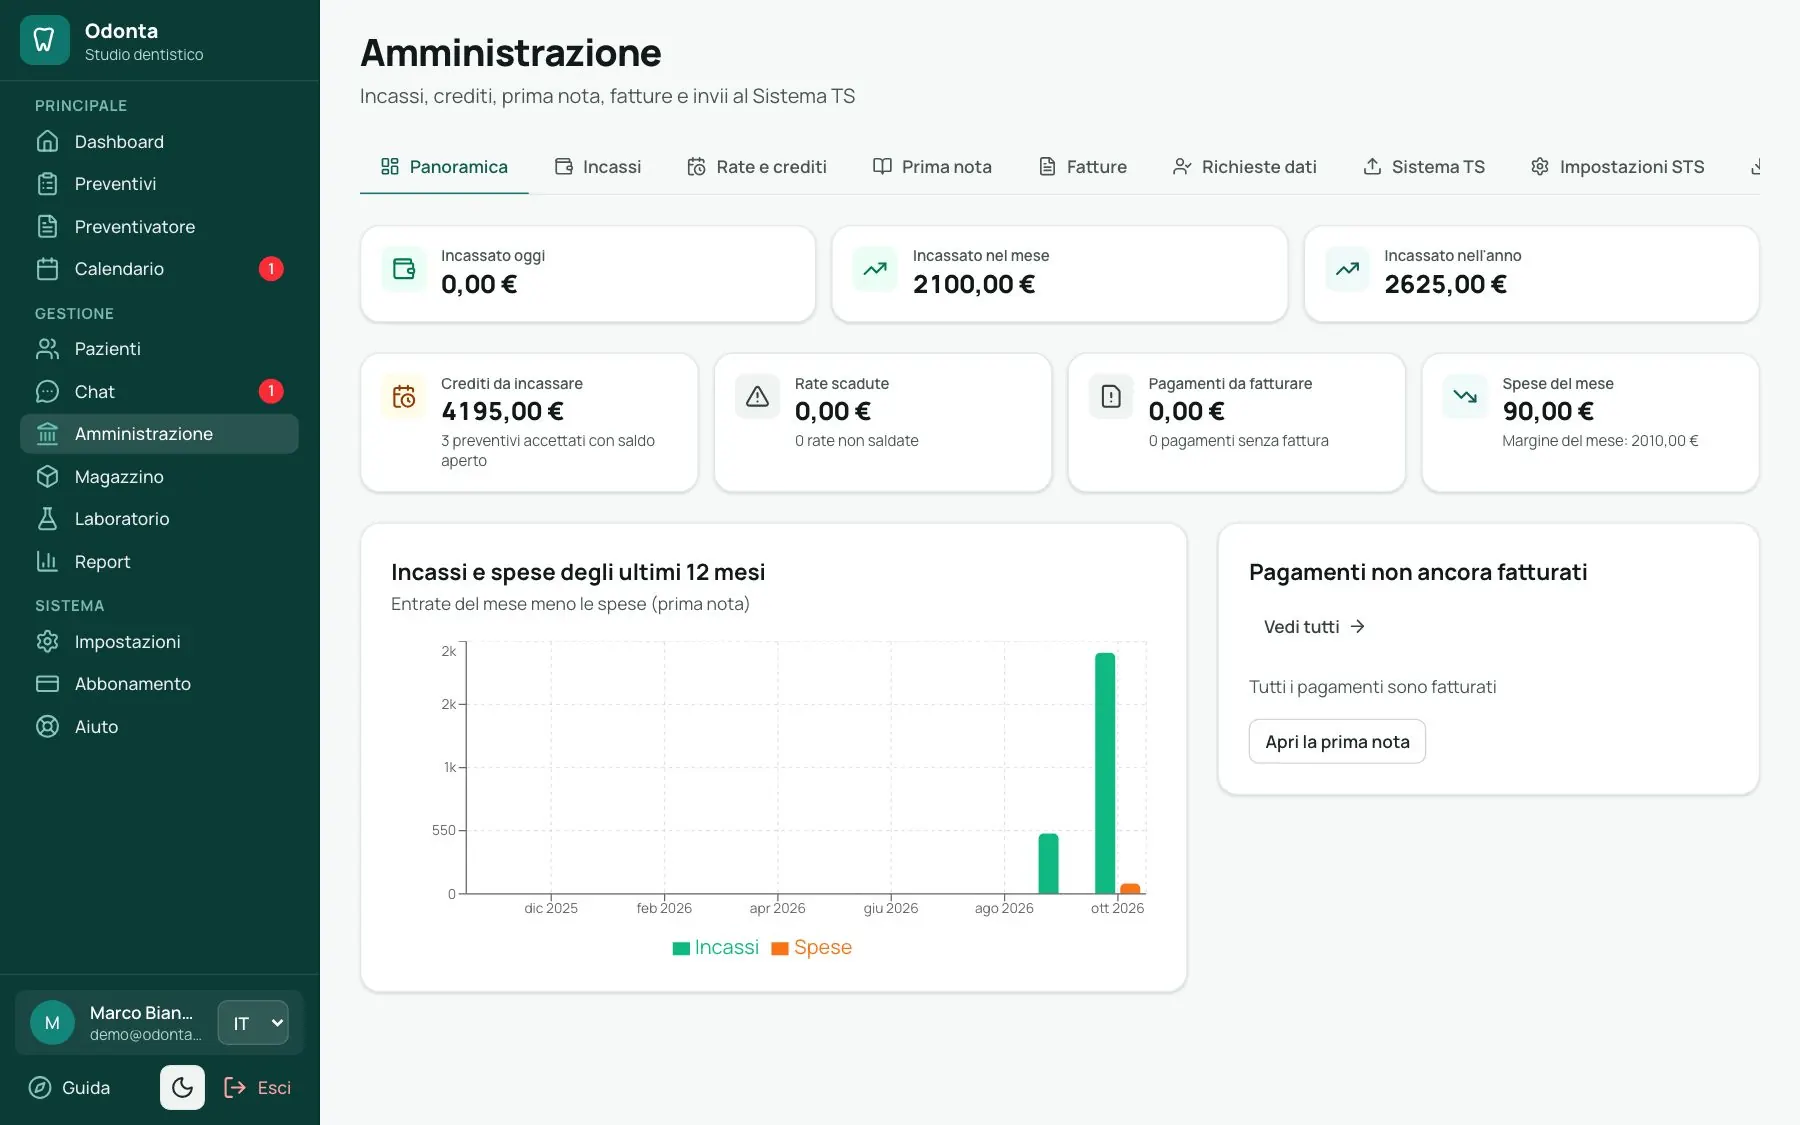
Task: Click the Pagamenti da fatturare document icon
Action: click(1111, 397)
